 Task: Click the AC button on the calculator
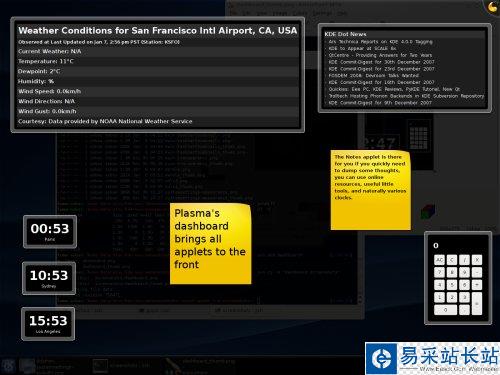pos(439,260)
